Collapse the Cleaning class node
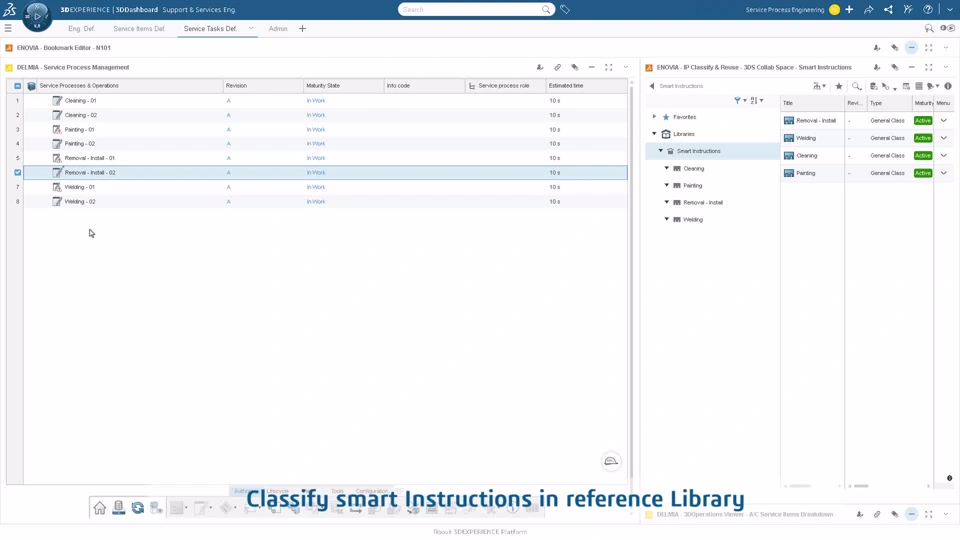The height and width of the screenshot is (540, 960). 667,168
